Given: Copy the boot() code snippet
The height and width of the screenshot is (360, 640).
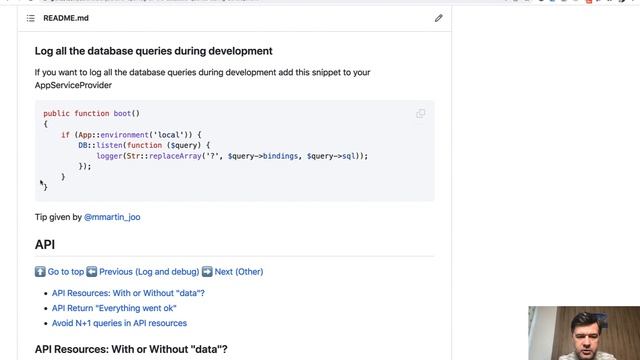Looking at the screenshot, I should [x=420, y=113].
